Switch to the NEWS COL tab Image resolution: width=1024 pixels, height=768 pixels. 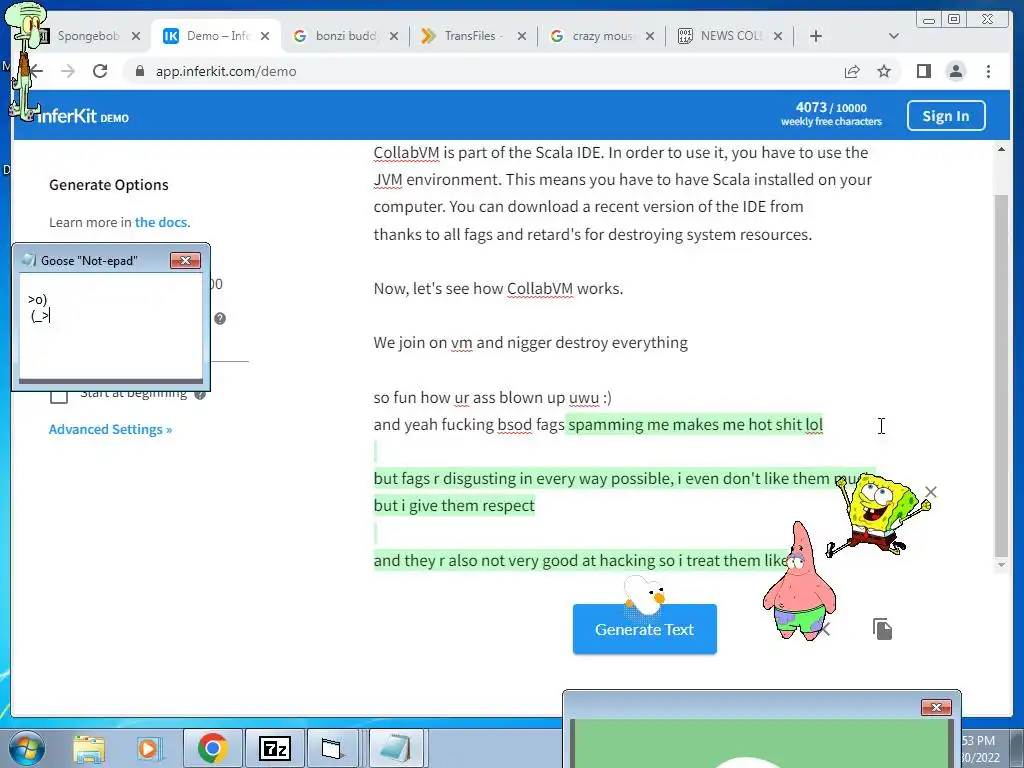(x=729, y=36)
